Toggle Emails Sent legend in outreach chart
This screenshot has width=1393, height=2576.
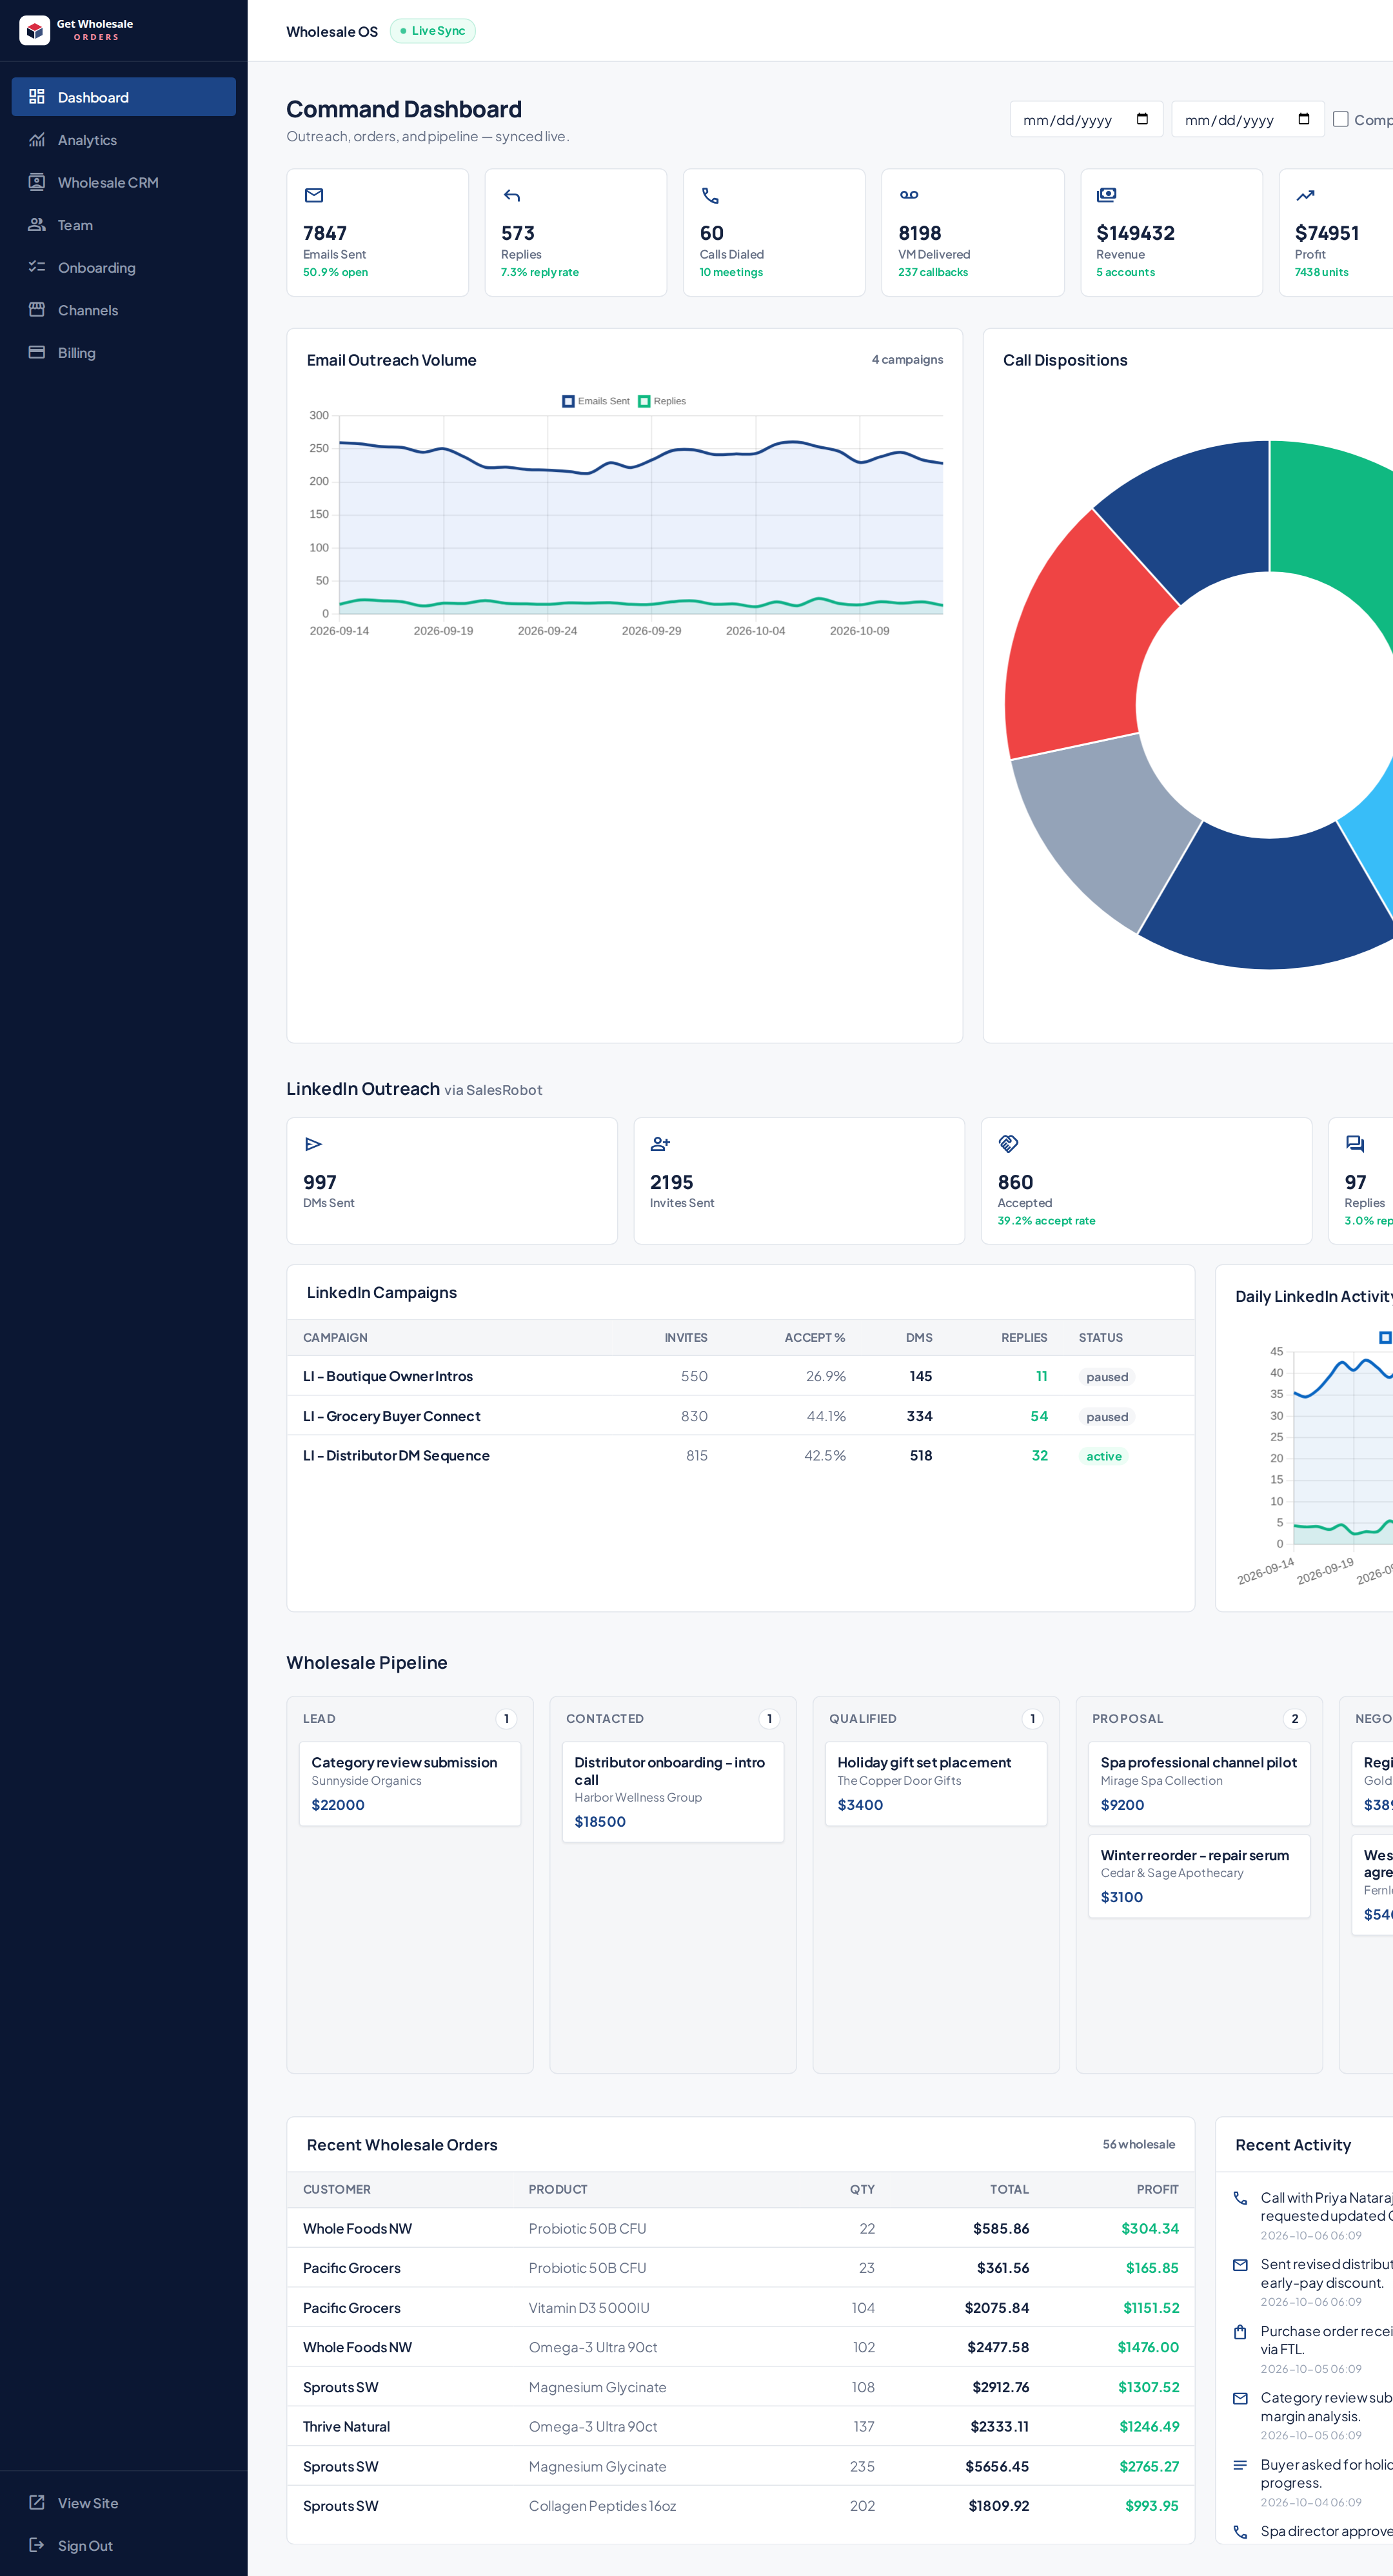pyautogui.click(x=596, y=401)
